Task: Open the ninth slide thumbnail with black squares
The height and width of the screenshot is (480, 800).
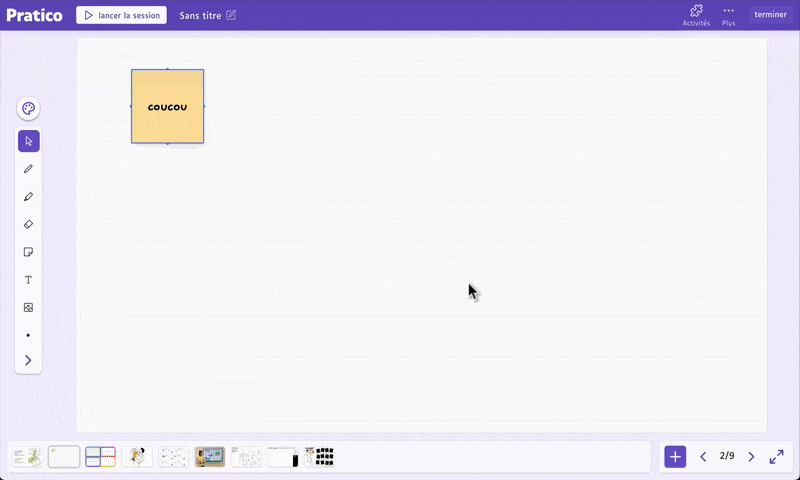Action: point(319,457)
